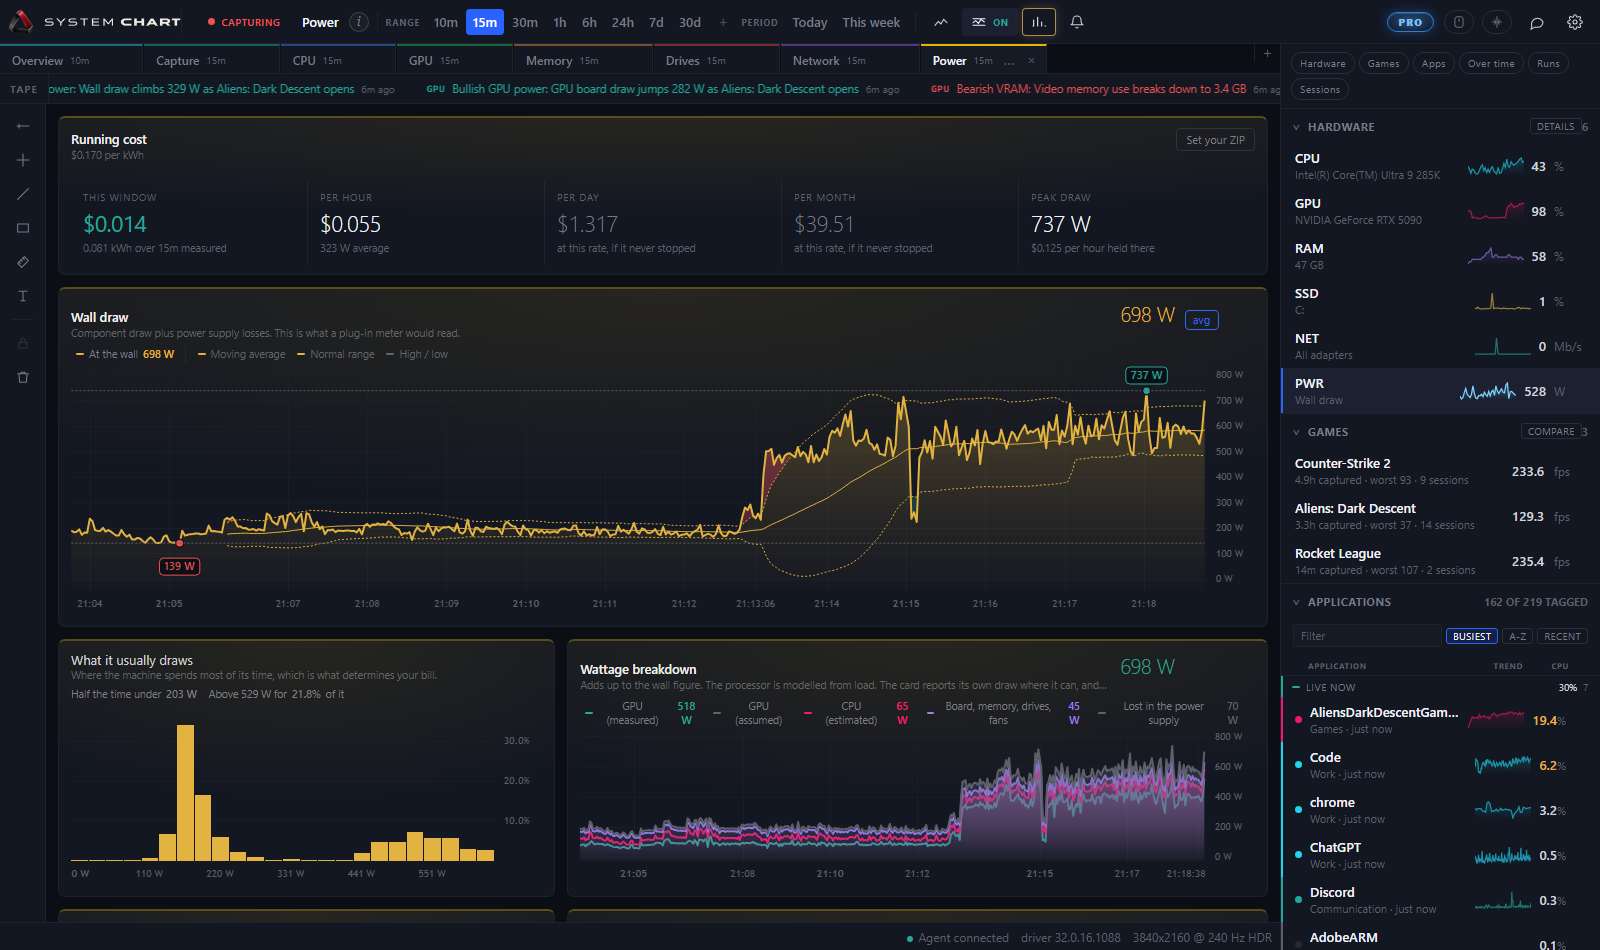Viewport: 1600px width, 950px height.
Task: Toggle the Normal range legend series
Action: [x=335, y=354]
